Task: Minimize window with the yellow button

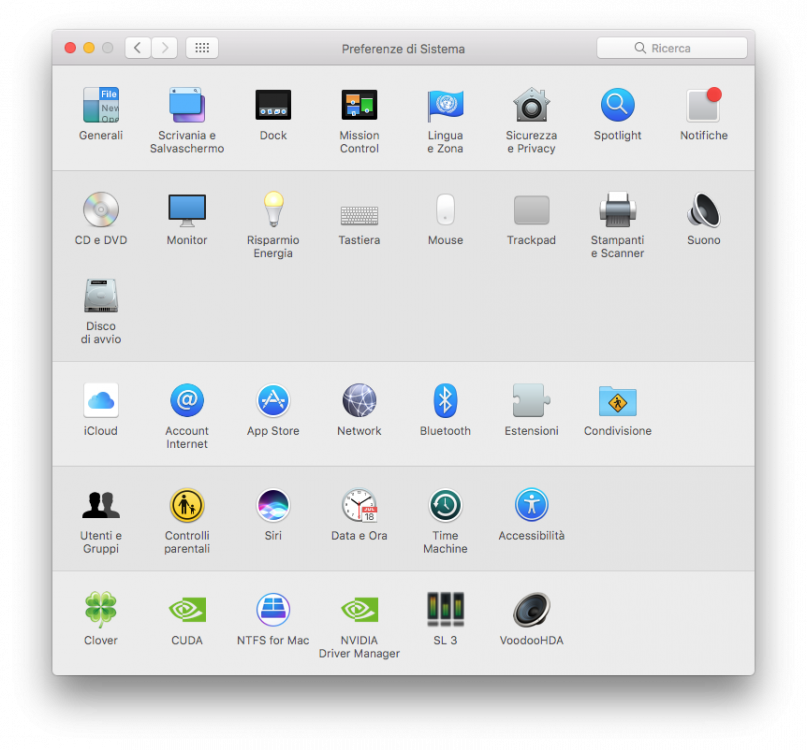Action: (x=89, y=48)
